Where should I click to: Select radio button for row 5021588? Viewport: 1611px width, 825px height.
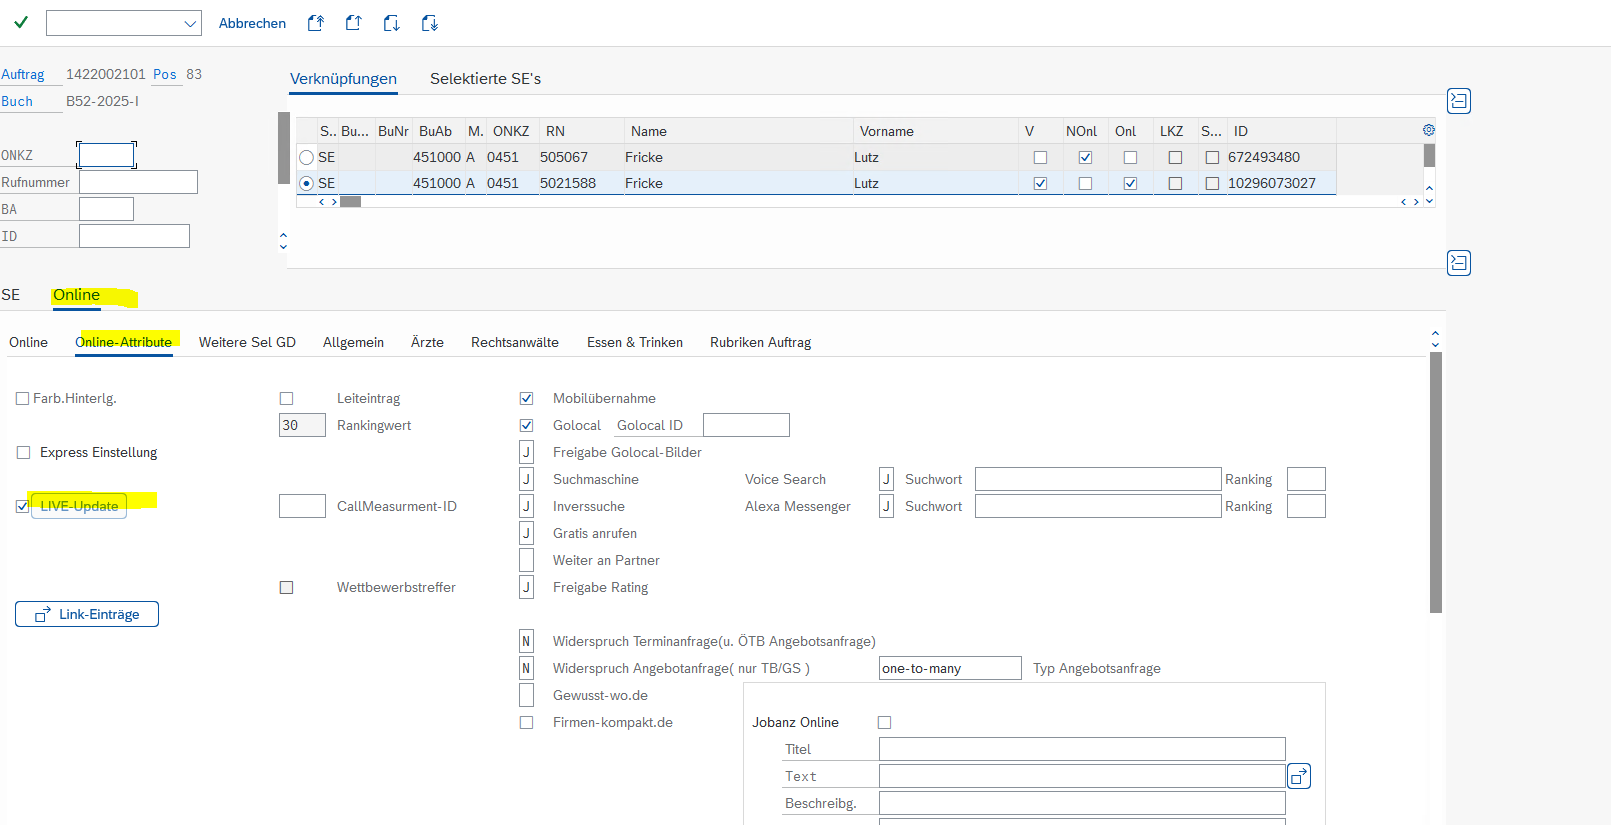[307, 183]
